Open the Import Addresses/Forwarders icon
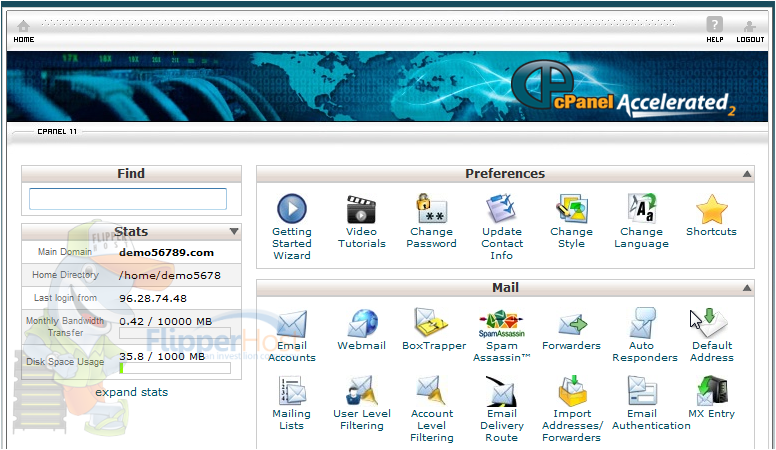 tap(573, 391)
